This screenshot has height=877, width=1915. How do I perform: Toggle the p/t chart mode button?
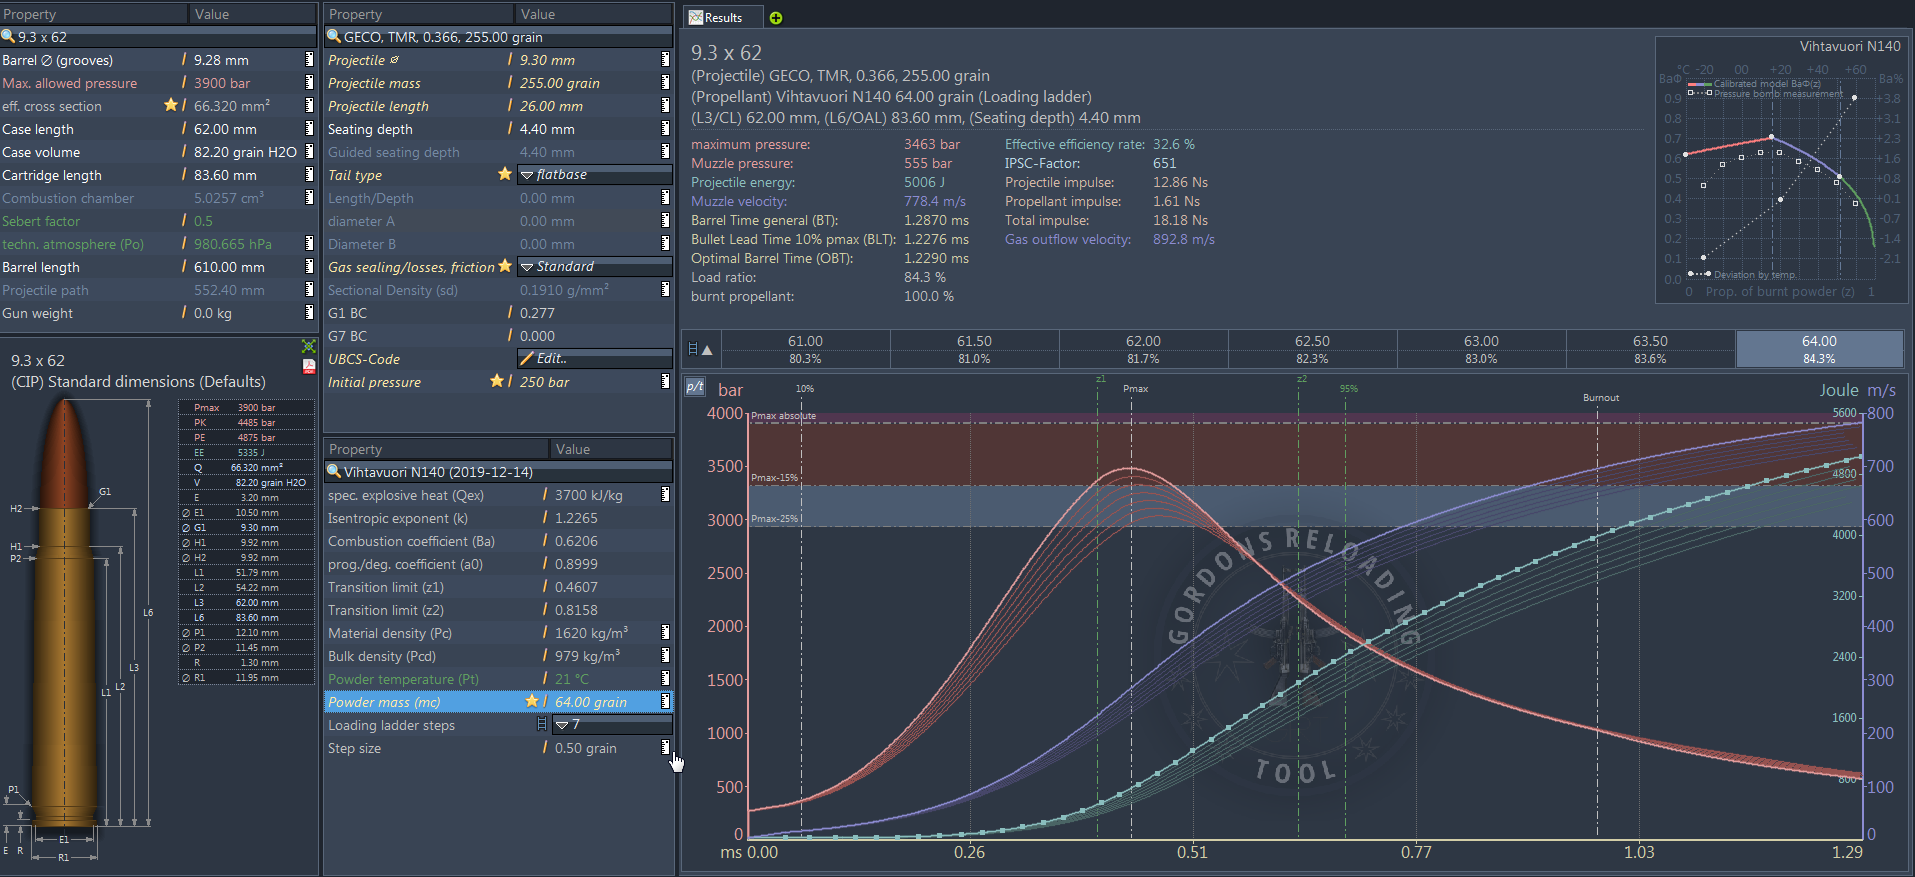[x=695, y=387]
